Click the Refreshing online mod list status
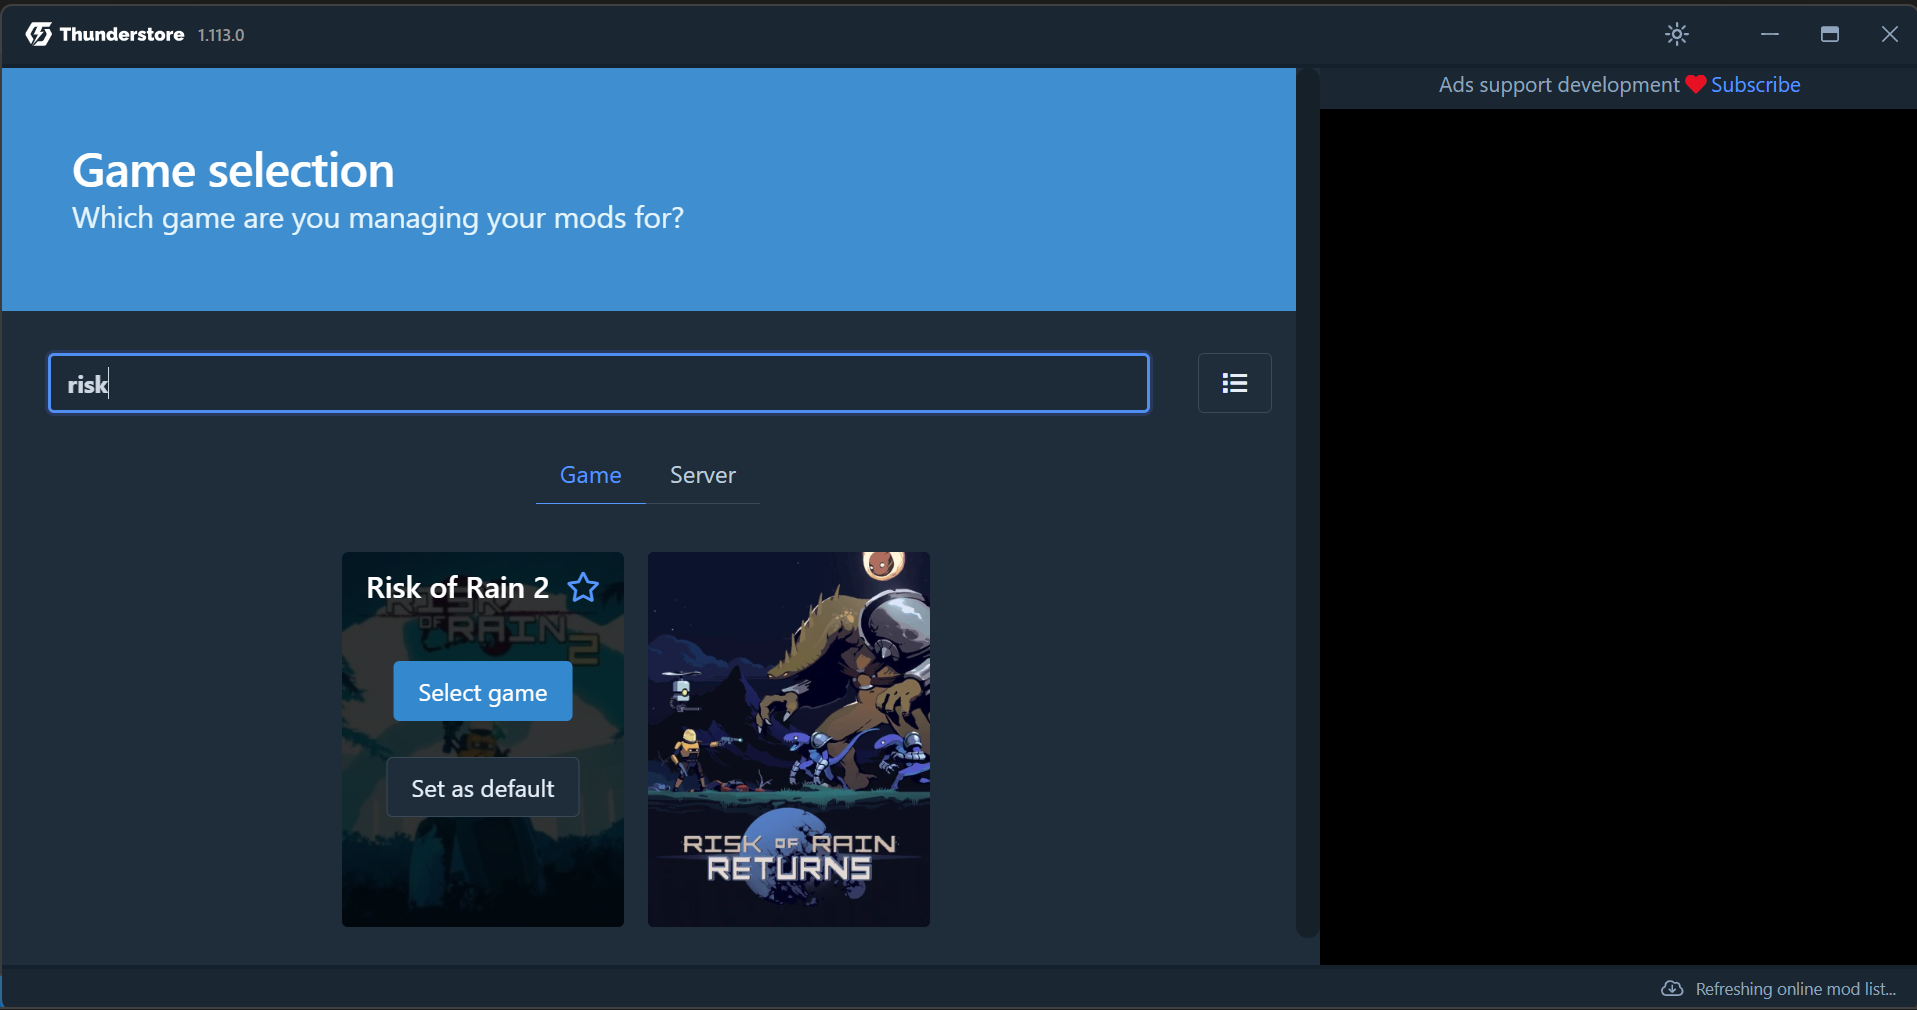The image size is (1917, 1010). coord(1796,989)
